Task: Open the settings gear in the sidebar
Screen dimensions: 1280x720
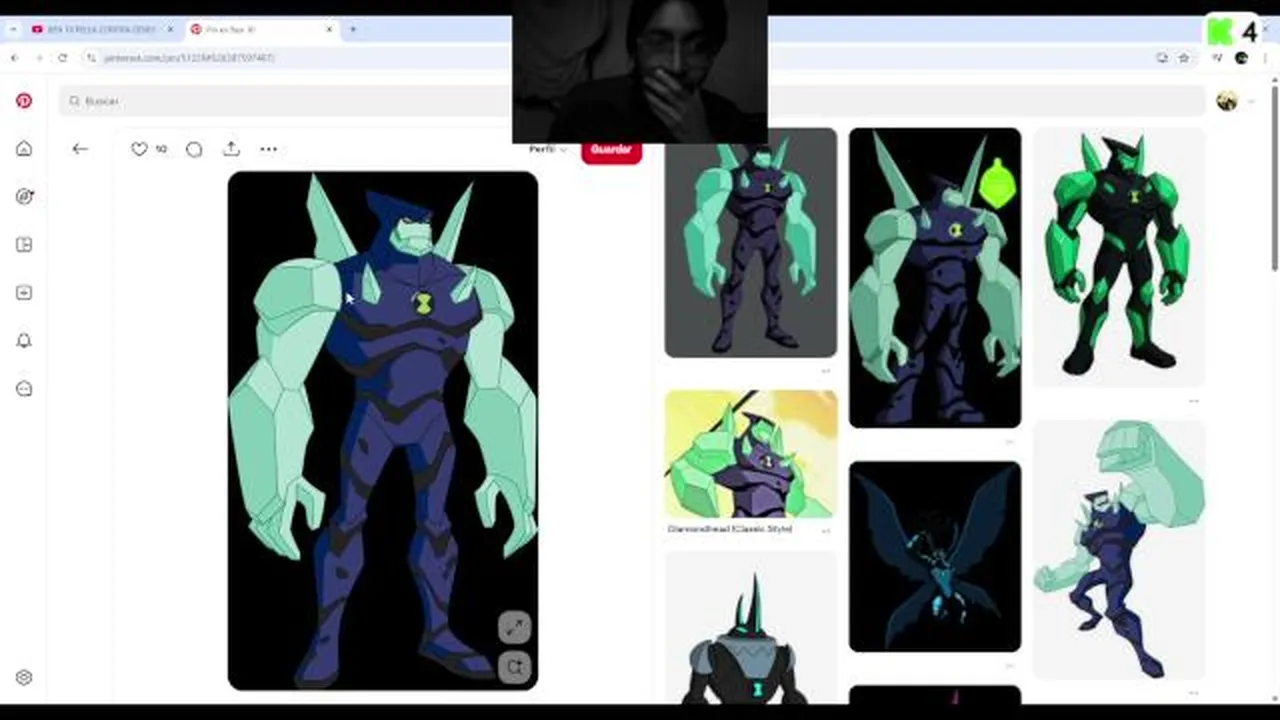Action: coord(24,677)
